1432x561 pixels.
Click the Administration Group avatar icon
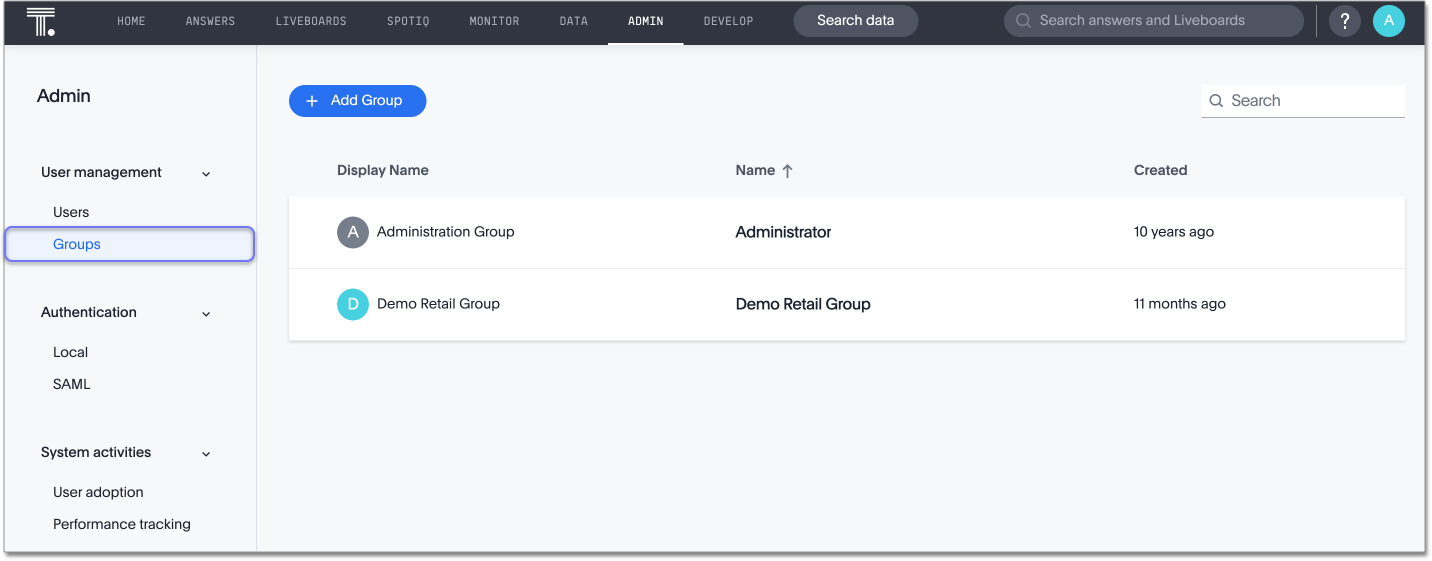pyautogui.click(x=353, y=232)
